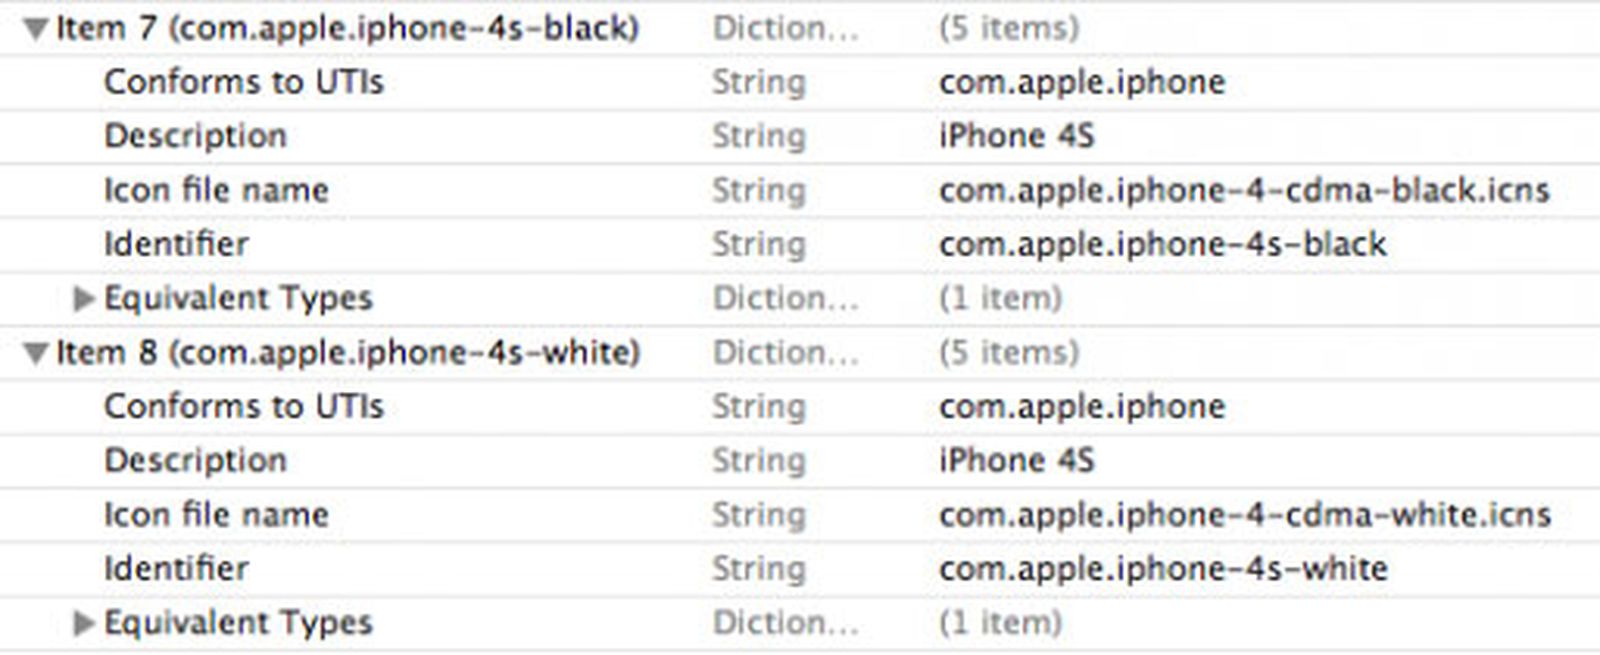Click Item 7's iPhone 4S description value

coord(1016,136)
